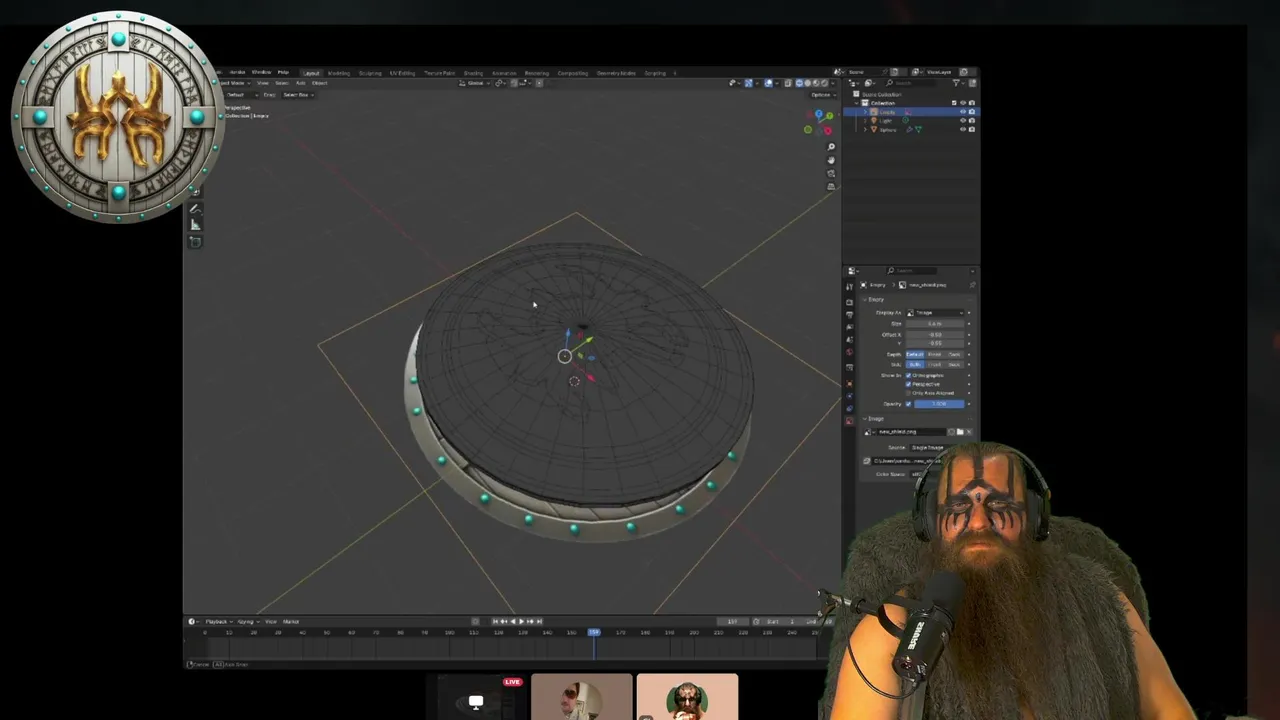Collapse the Collection tree in outliner
The width and height of the screenshot is (1280, 720).
856,103
